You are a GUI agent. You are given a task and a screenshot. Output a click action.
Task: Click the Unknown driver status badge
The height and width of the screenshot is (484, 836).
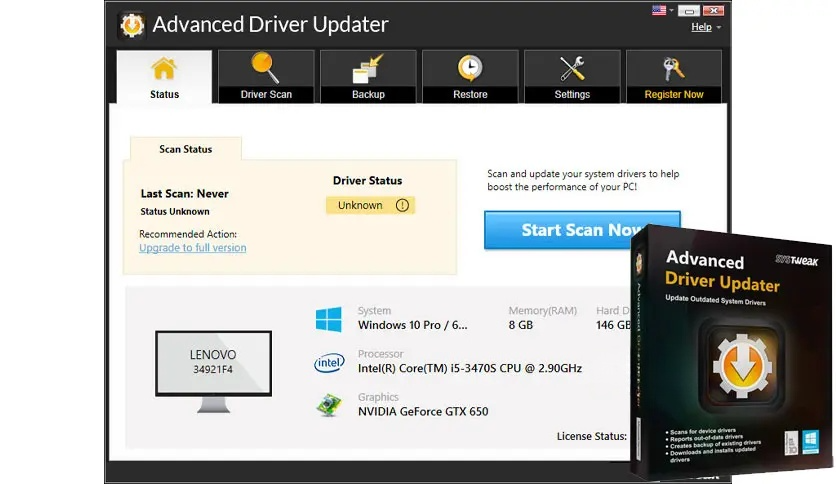[x=371, y=205]
